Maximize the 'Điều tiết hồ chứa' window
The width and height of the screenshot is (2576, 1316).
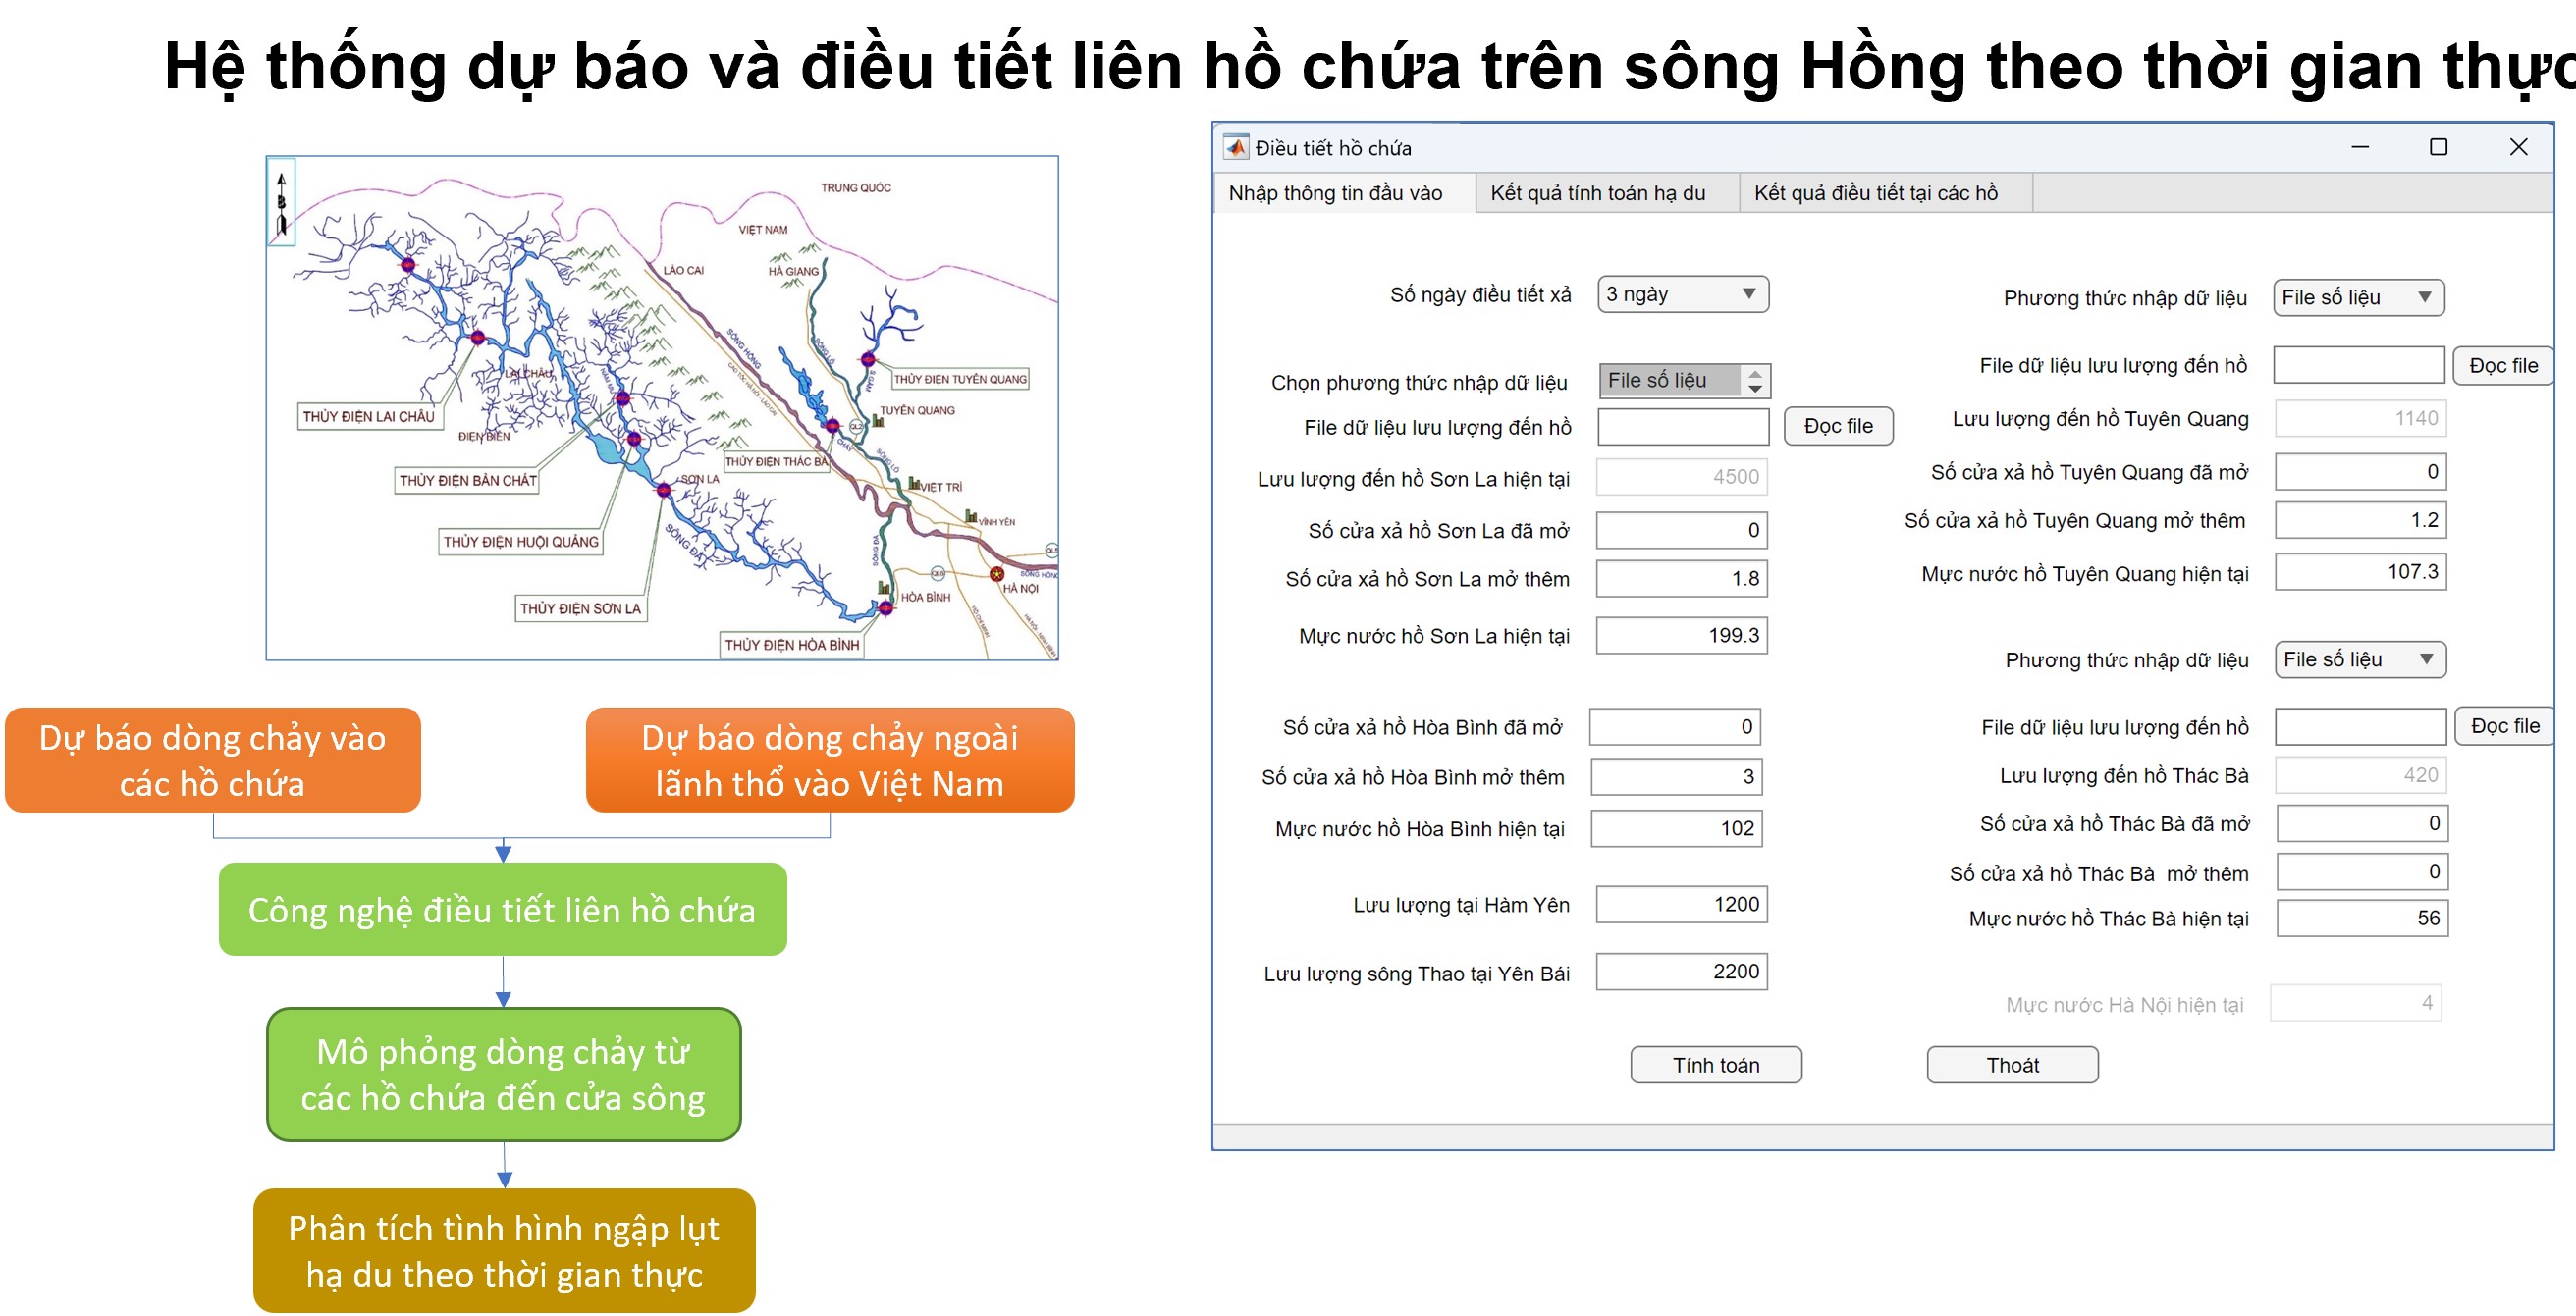point(2439,147)
